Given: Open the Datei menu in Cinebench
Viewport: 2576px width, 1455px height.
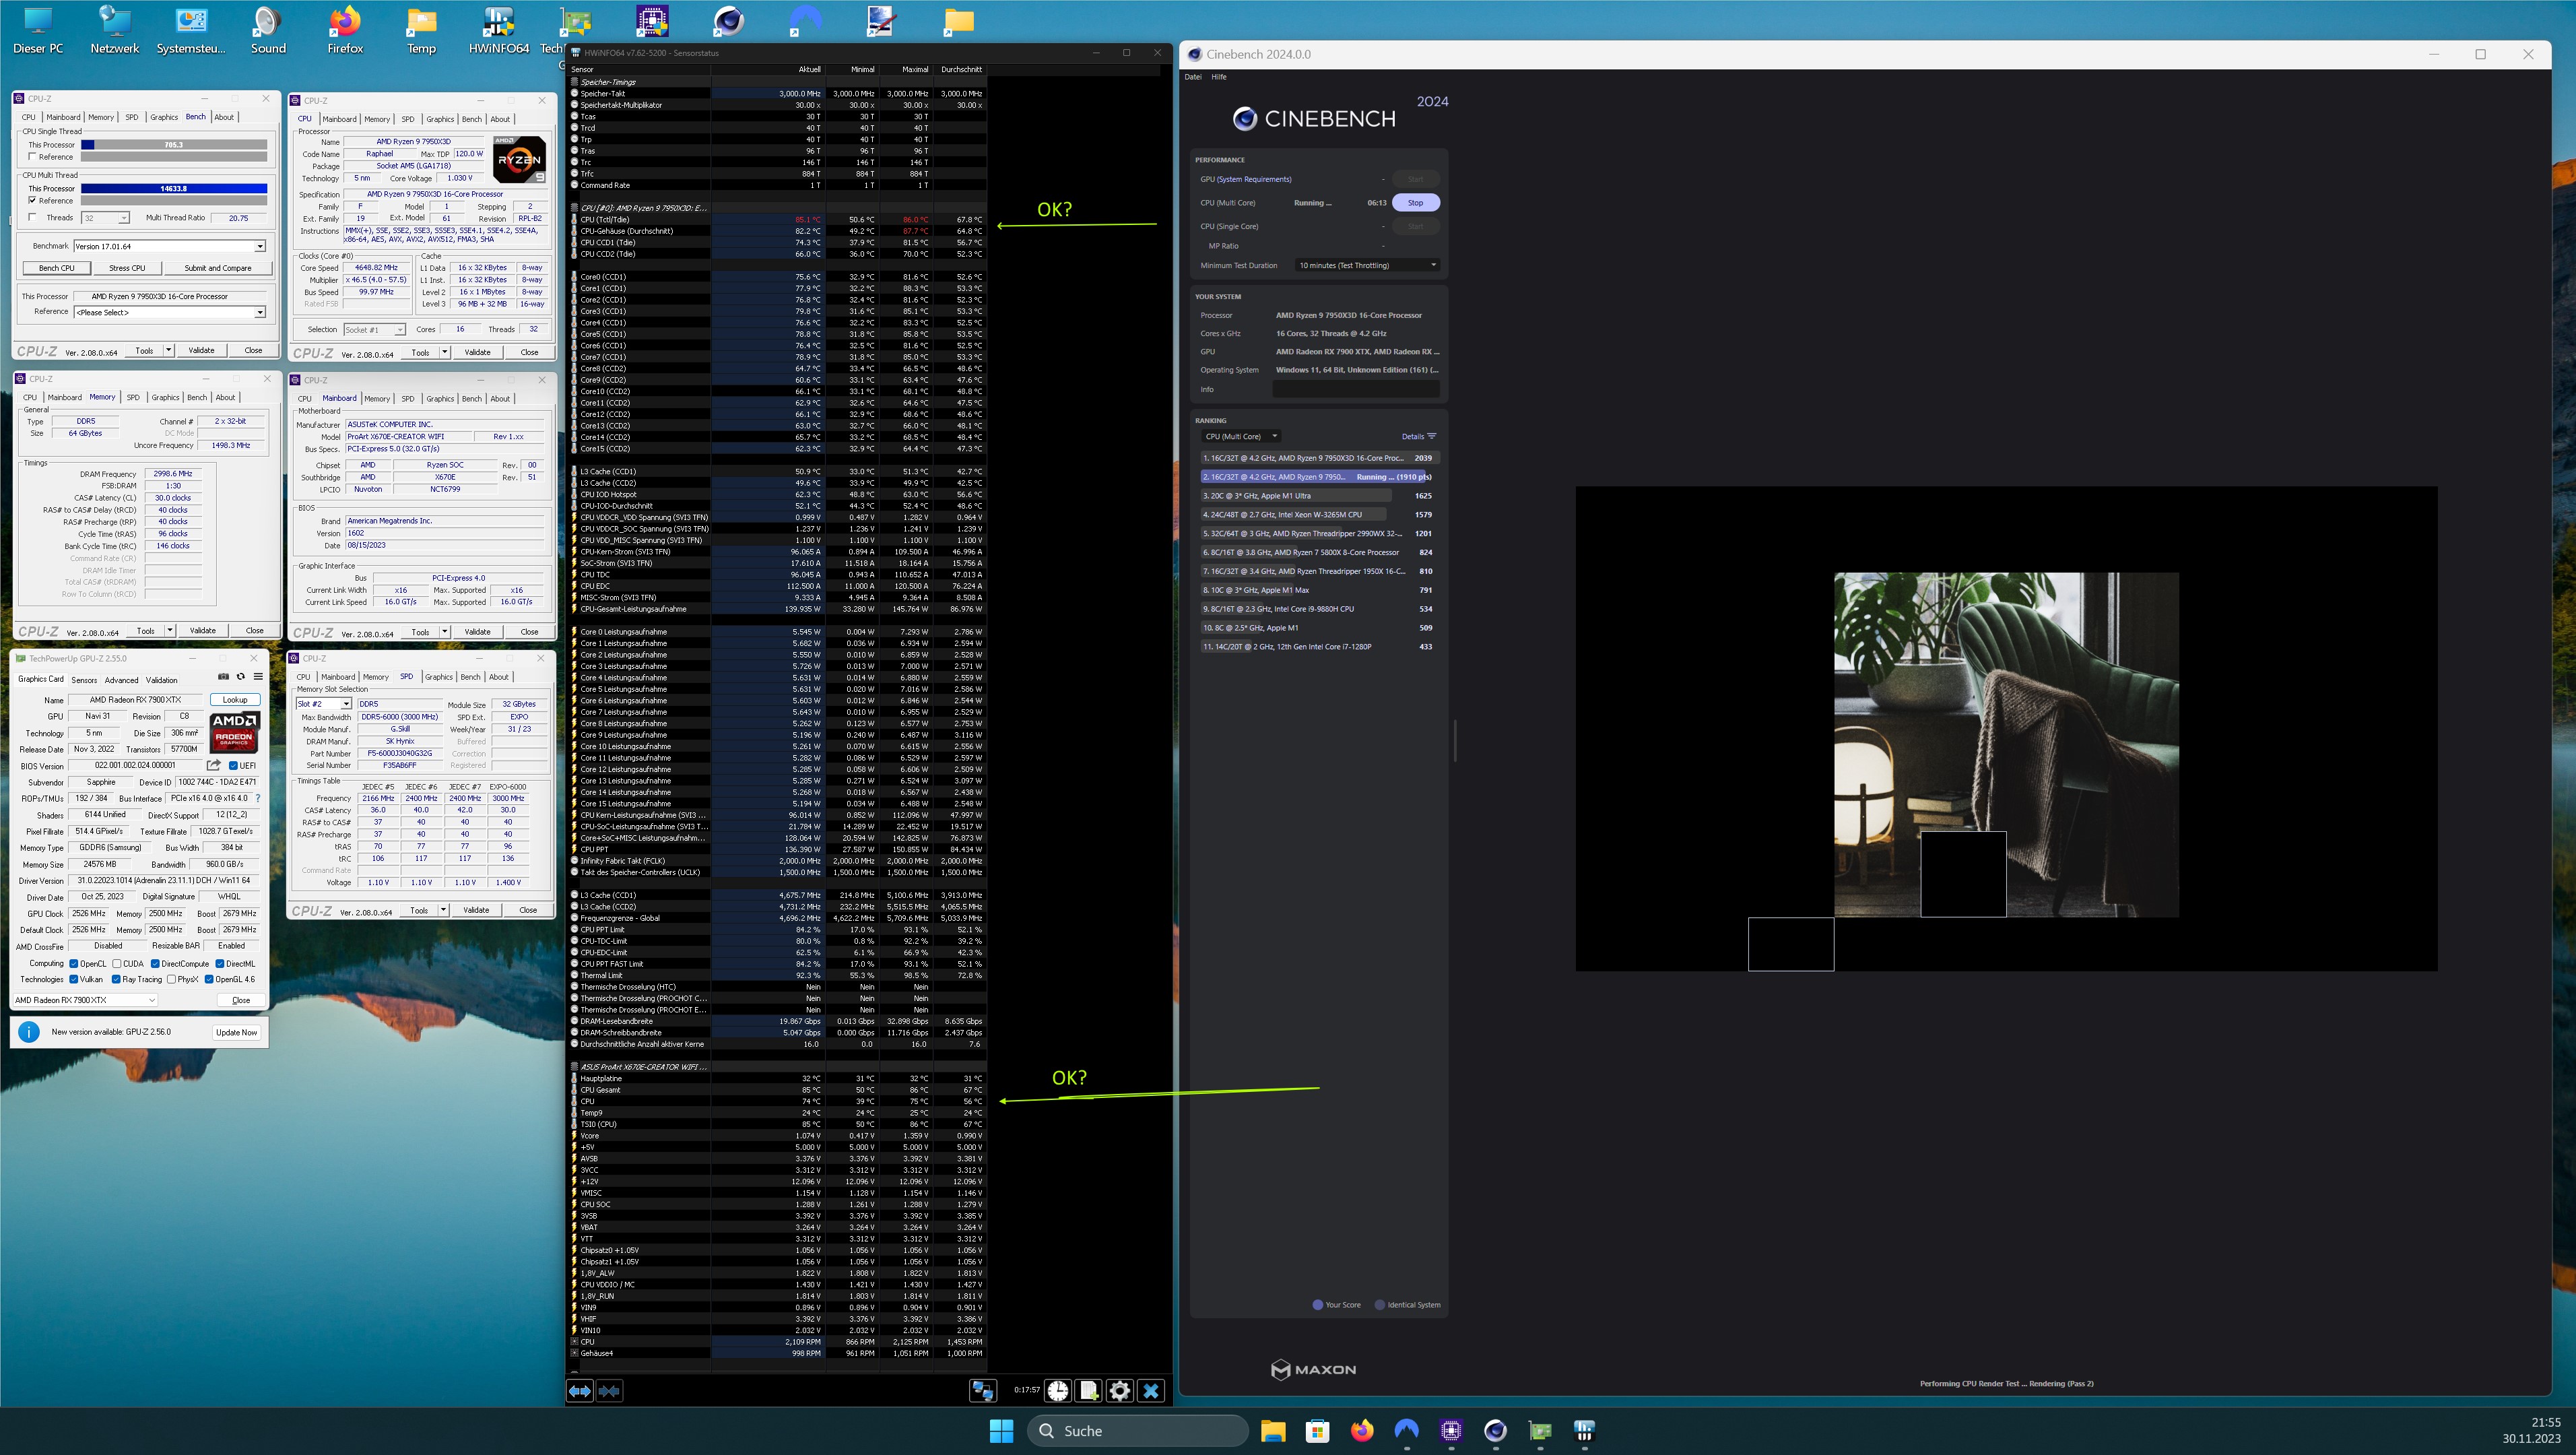Looking at the screenshot, I should click(x=1193, y=77).
